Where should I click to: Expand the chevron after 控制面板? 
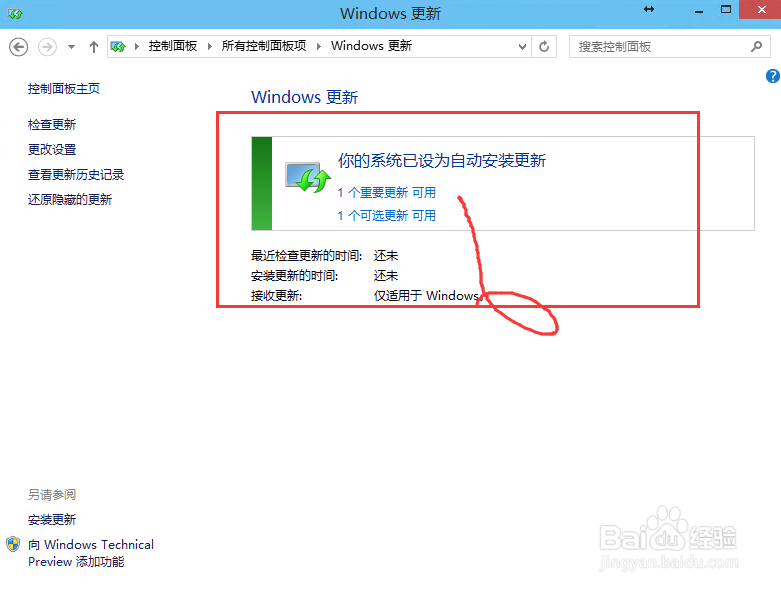coord(210,47)
